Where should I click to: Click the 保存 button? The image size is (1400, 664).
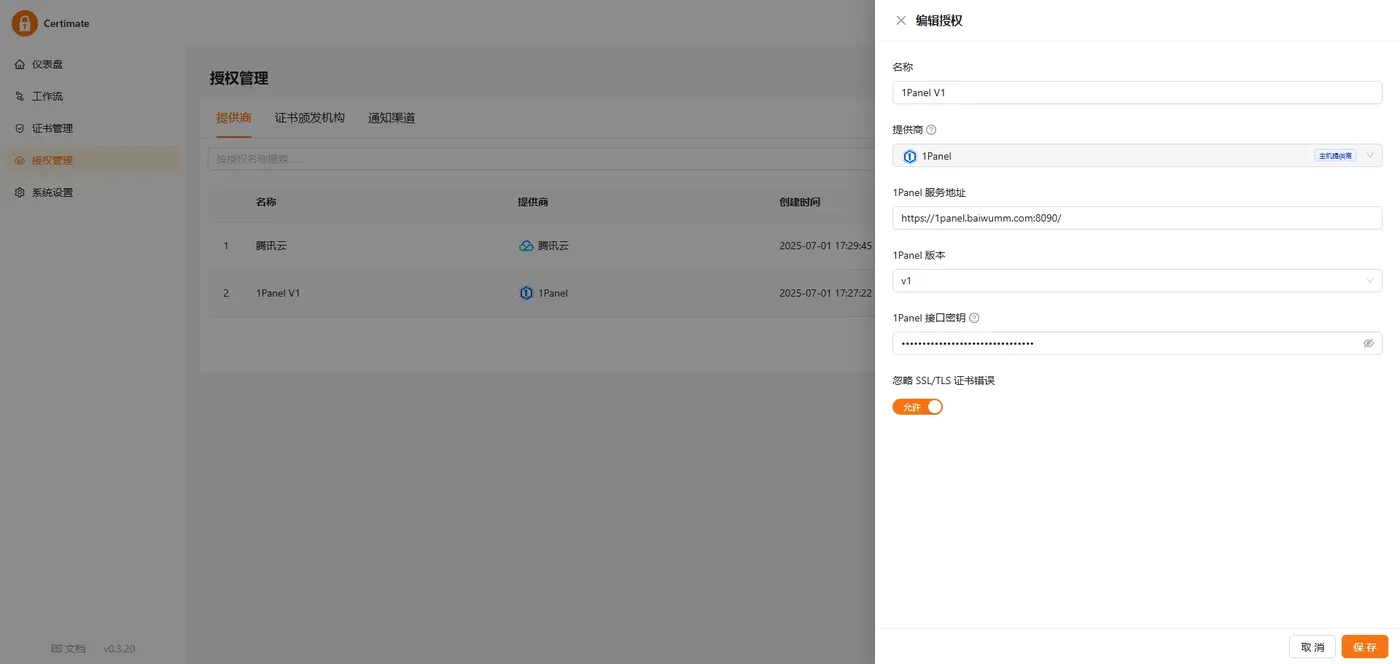[1365, 647]
